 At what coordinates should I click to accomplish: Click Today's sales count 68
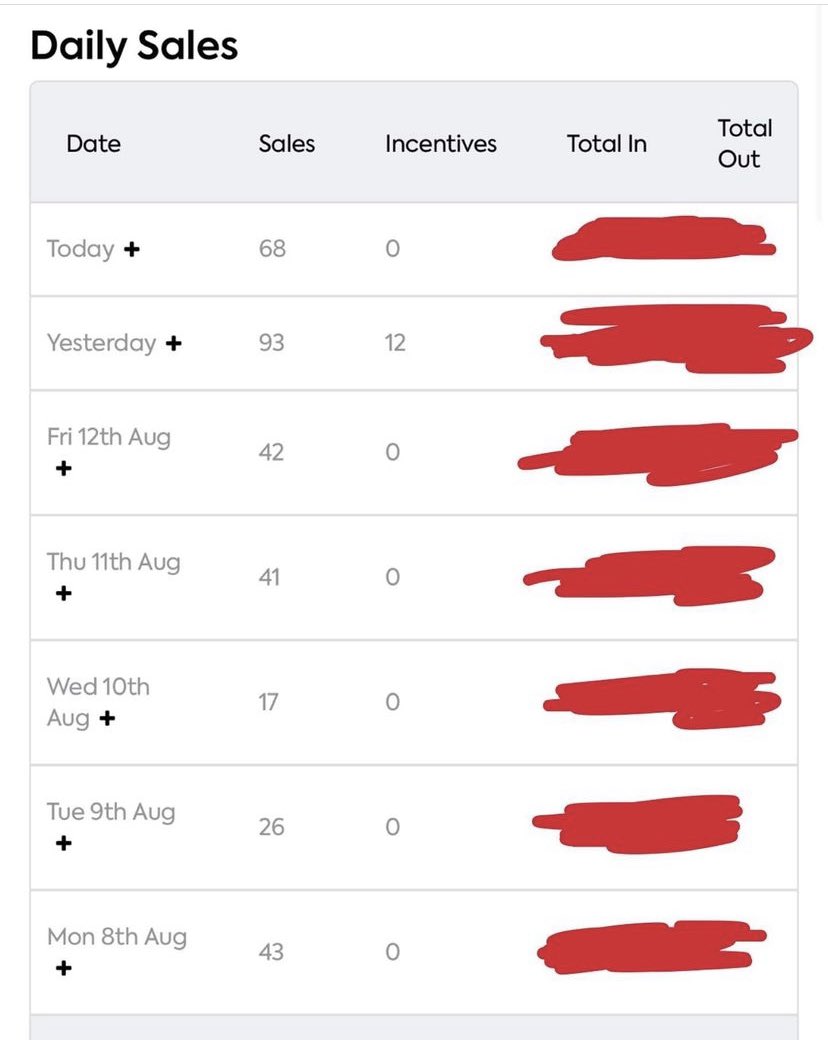coord(272,249)
